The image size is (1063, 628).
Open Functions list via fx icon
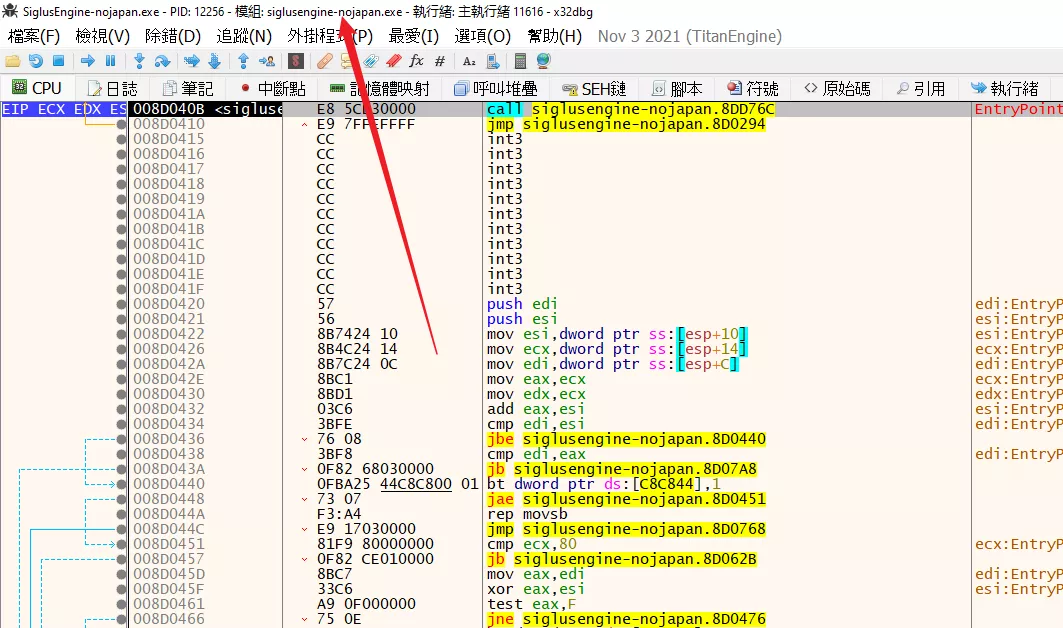point(417,62)
